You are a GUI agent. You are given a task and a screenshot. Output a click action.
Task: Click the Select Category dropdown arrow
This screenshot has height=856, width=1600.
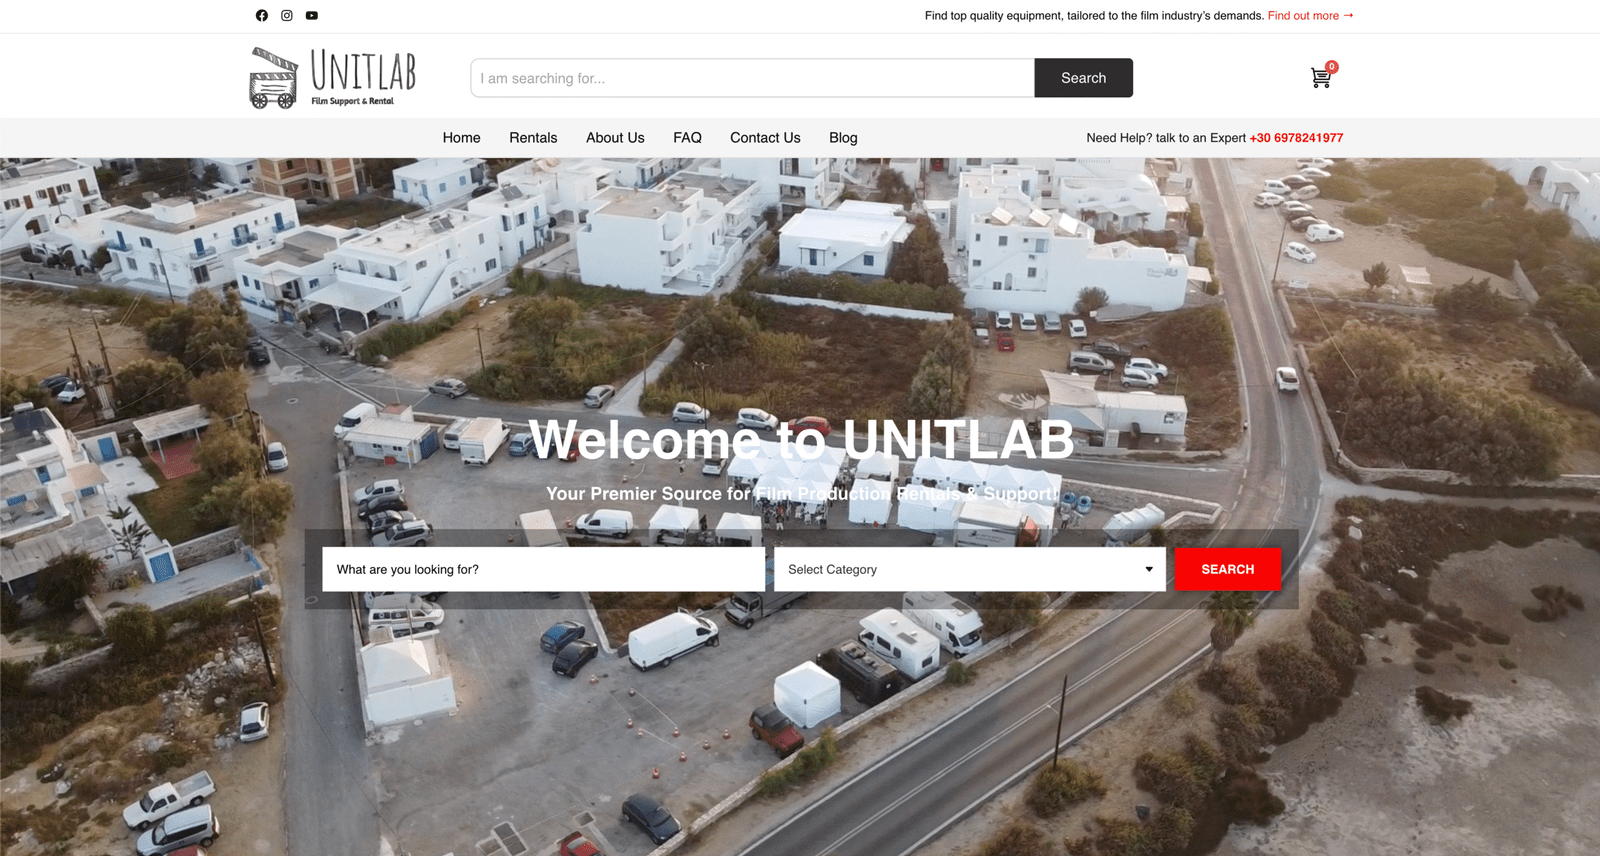tap(1149, 569)
